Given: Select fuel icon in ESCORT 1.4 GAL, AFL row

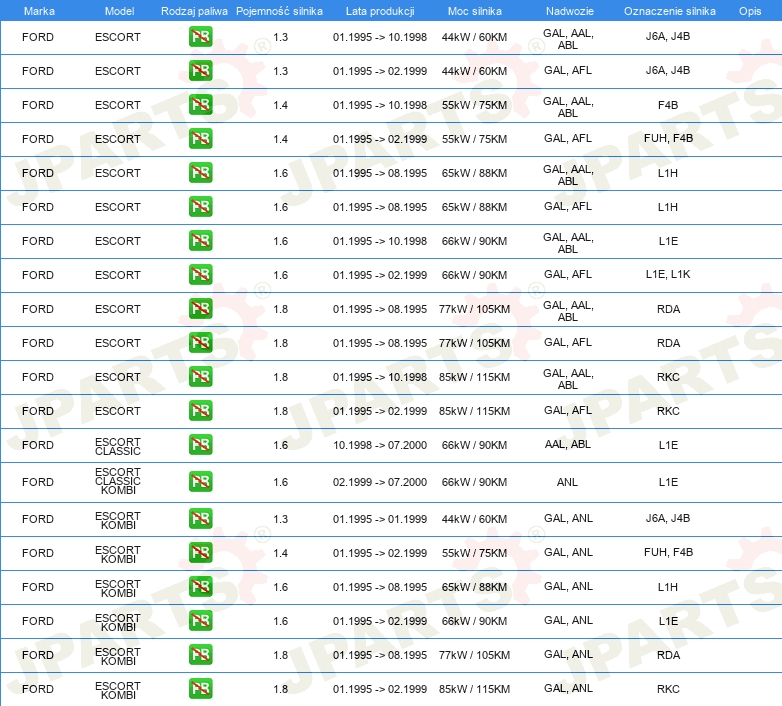Looking at the screenshot, I should click(x=200, y=139).
